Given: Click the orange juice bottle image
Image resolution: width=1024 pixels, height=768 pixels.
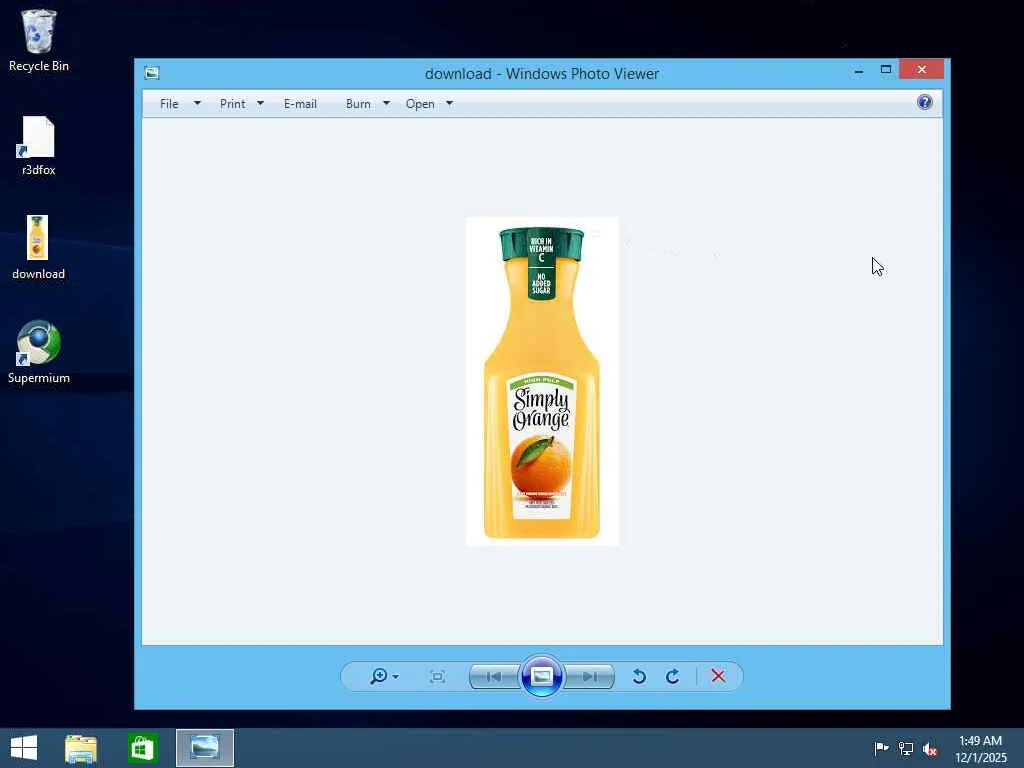Looking at the screenshot, I should pyautogui.click(x=543, y=381).
